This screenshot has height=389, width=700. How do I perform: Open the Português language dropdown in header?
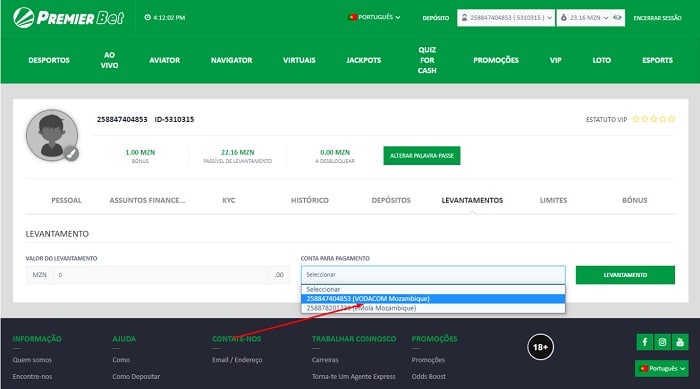[374, 17]
